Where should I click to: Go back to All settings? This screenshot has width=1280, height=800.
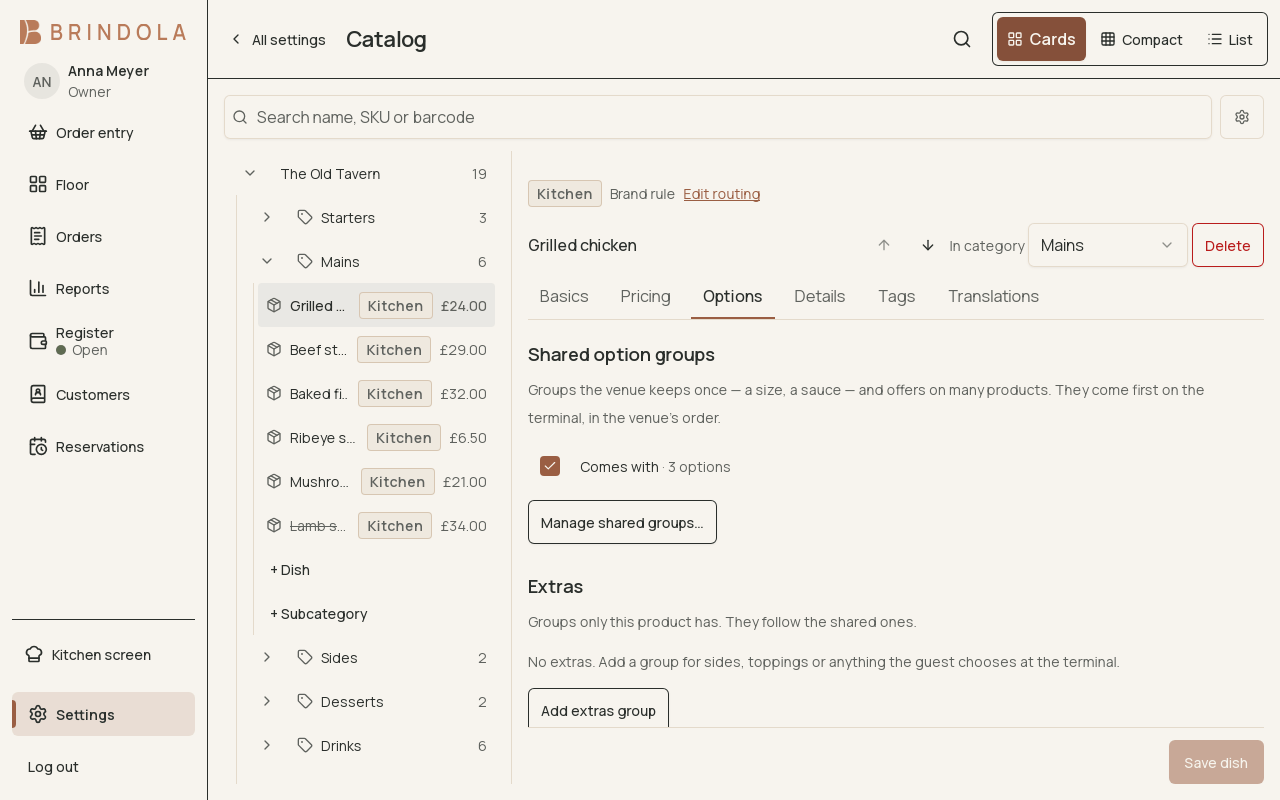tap(278, 39)
